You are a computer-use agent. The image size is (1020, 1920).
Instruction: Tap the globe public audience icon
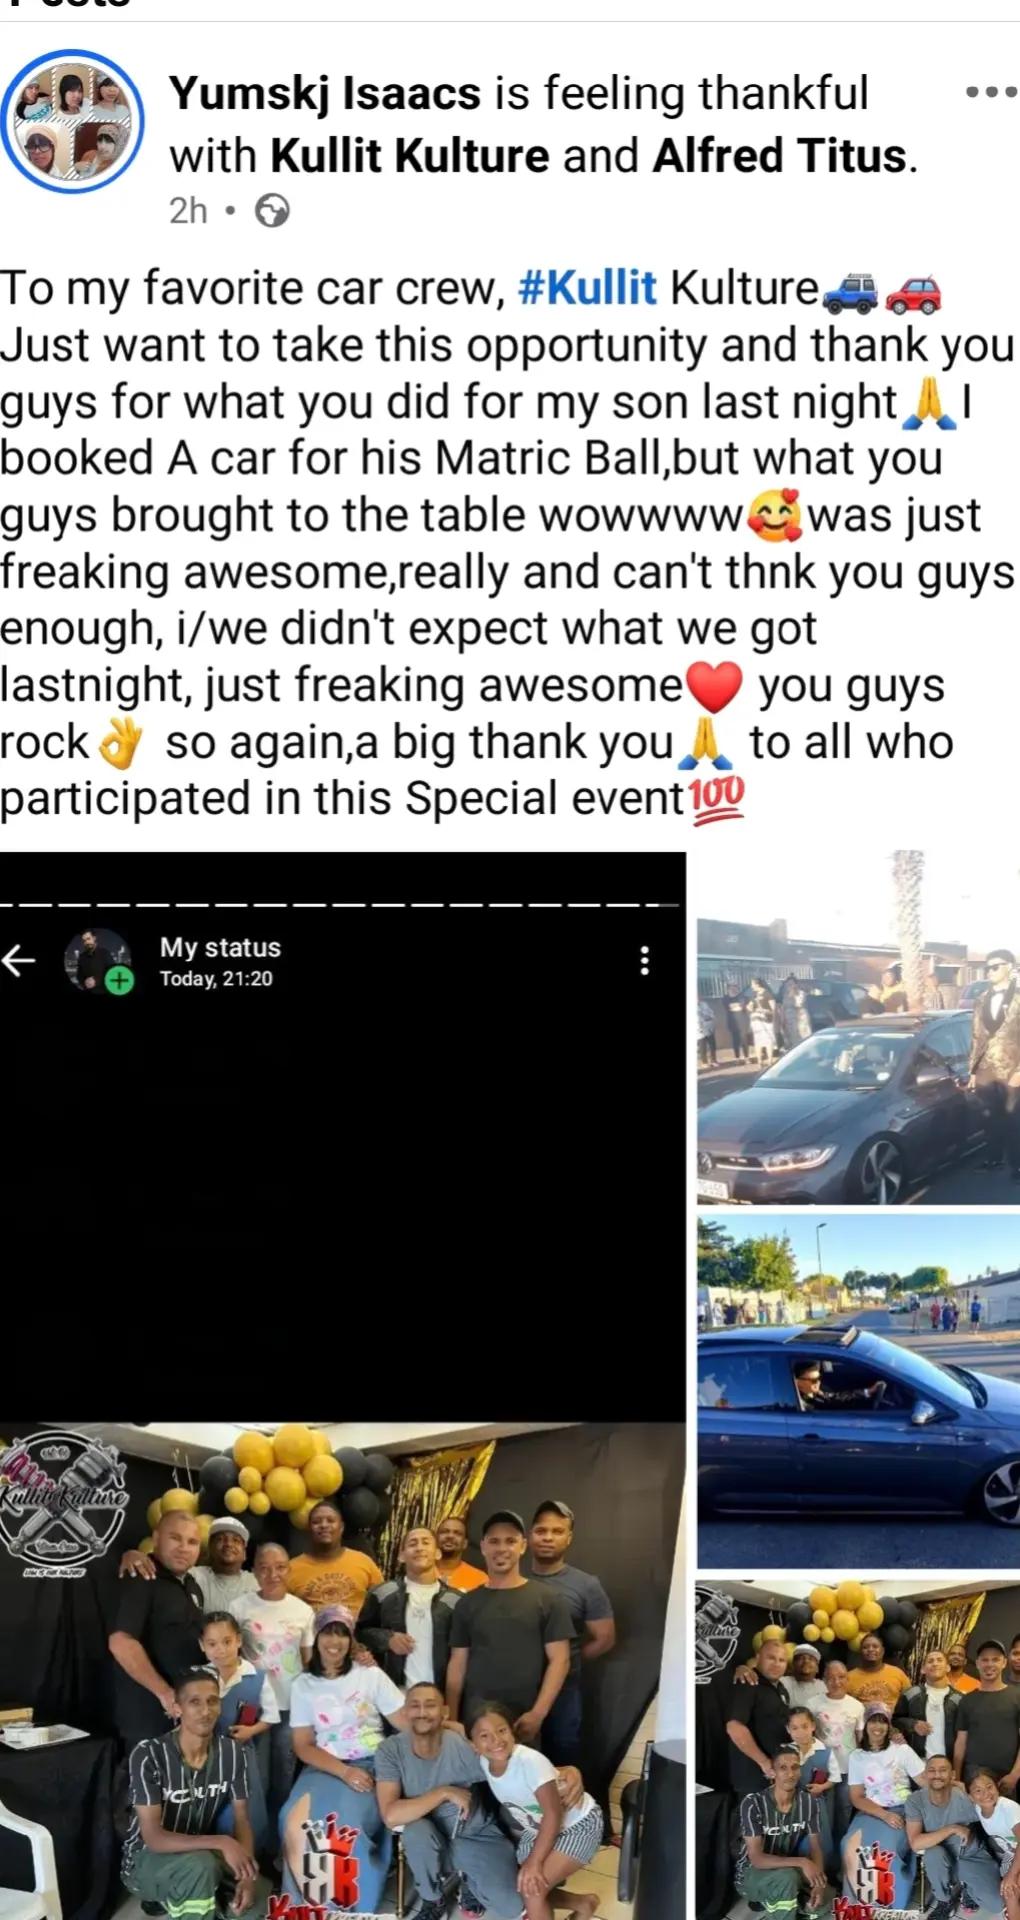pos(272,211)
